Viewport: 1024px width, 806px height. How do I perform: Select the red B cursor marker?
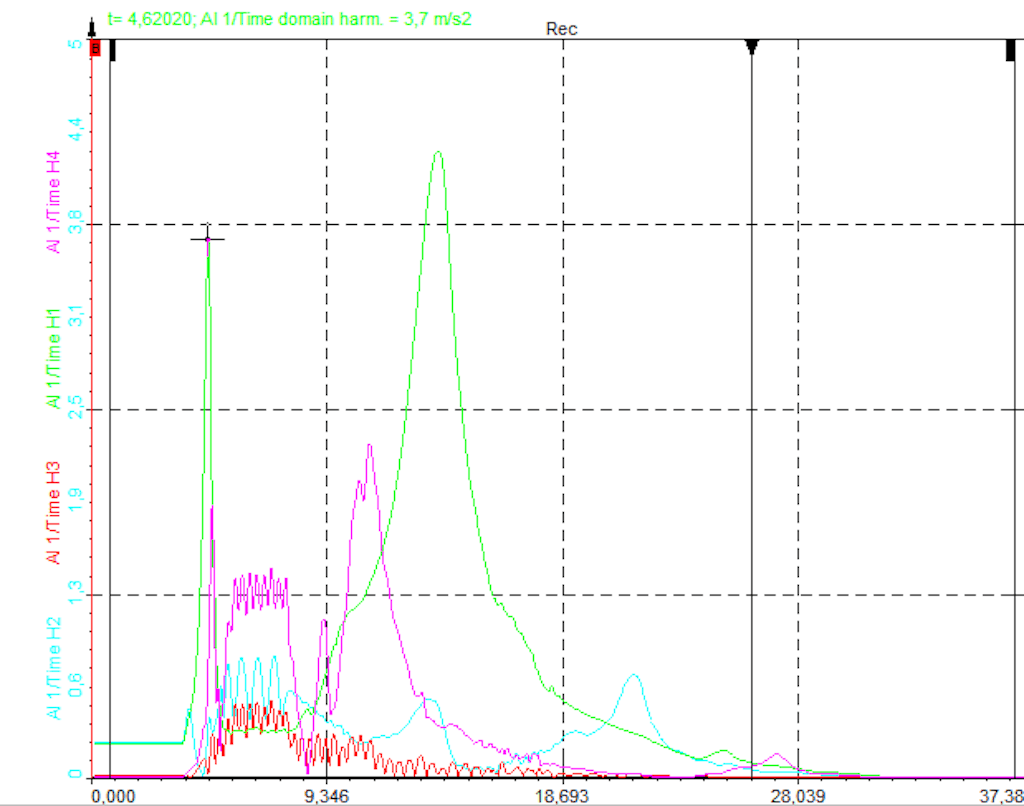(95, 48)
